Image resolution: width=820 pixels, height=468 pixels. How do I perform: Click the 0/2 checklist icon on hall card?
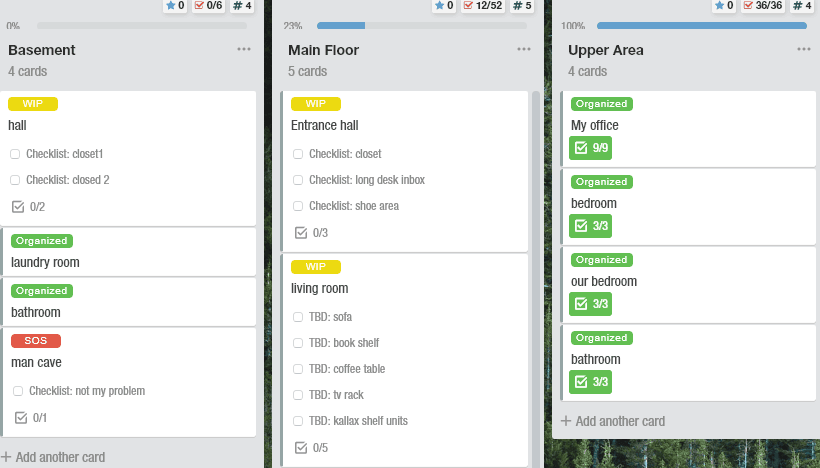(18, 207)
